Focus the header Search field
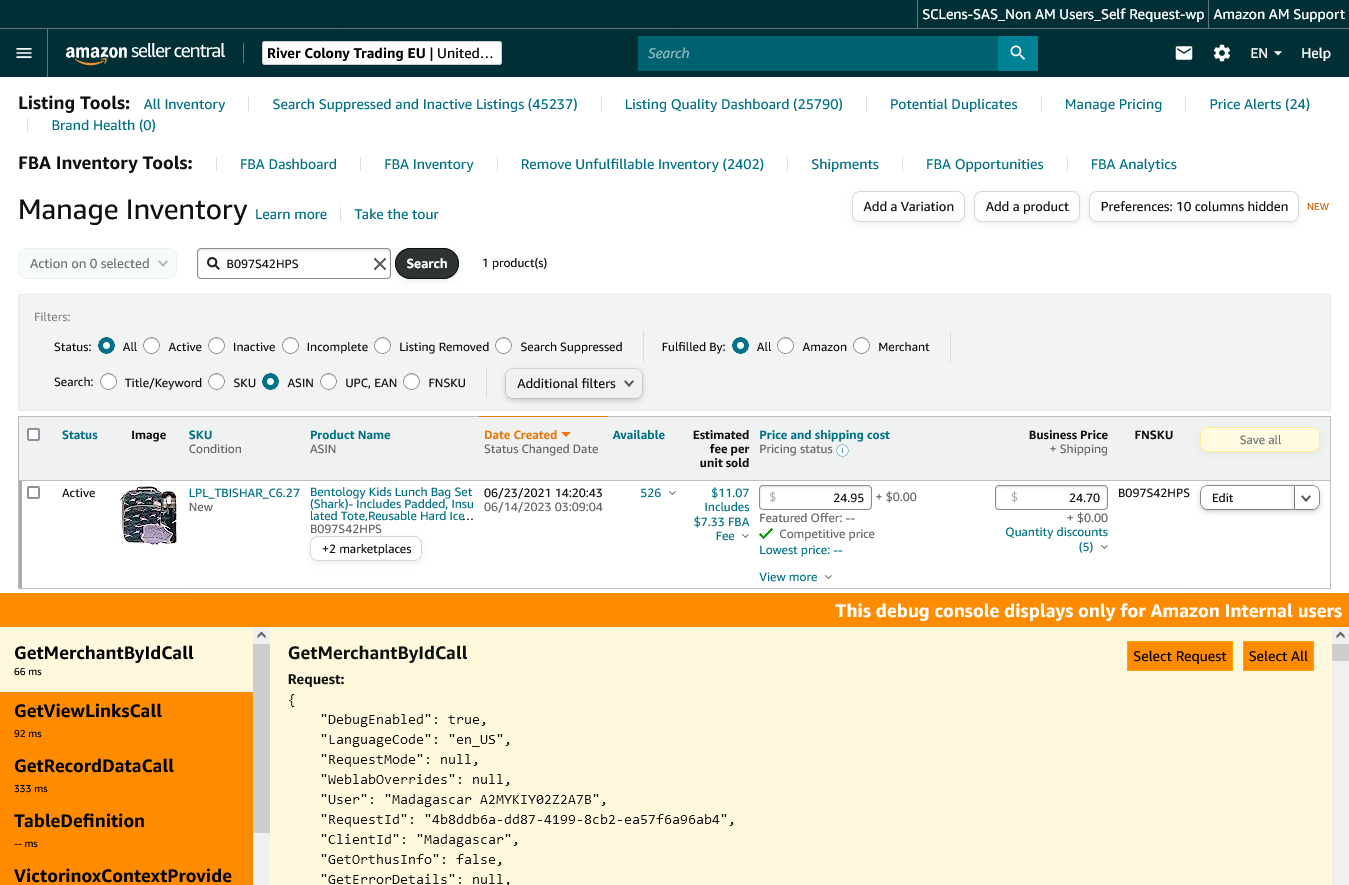Screen dimensions: 1349x885 pyautogui.click(x=818, y=53)
